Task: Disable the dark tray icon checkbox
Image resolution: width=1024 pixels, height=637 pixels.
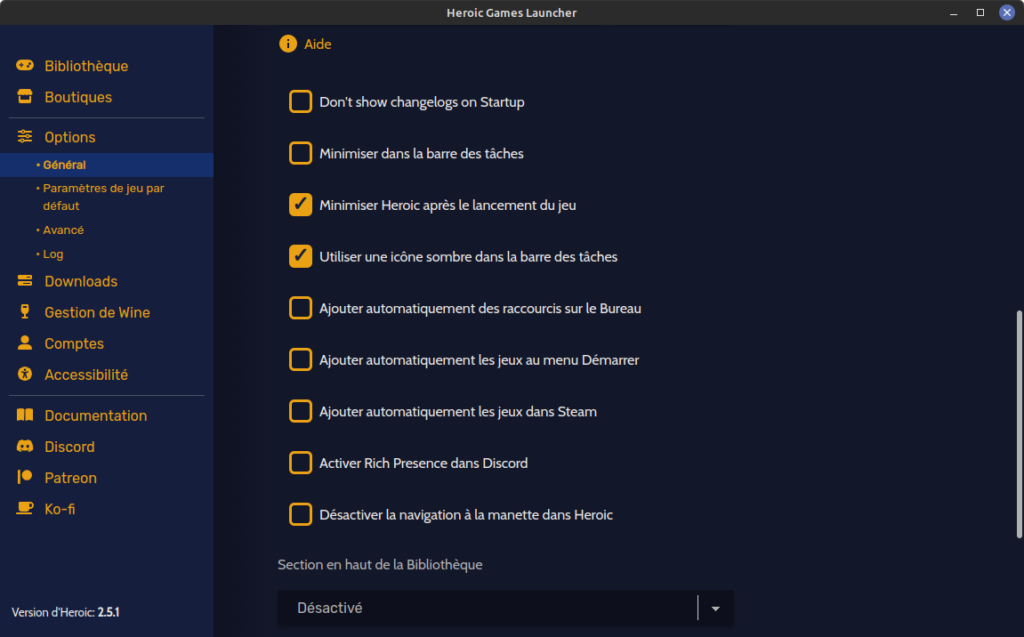Action: (x=300, y=256)
